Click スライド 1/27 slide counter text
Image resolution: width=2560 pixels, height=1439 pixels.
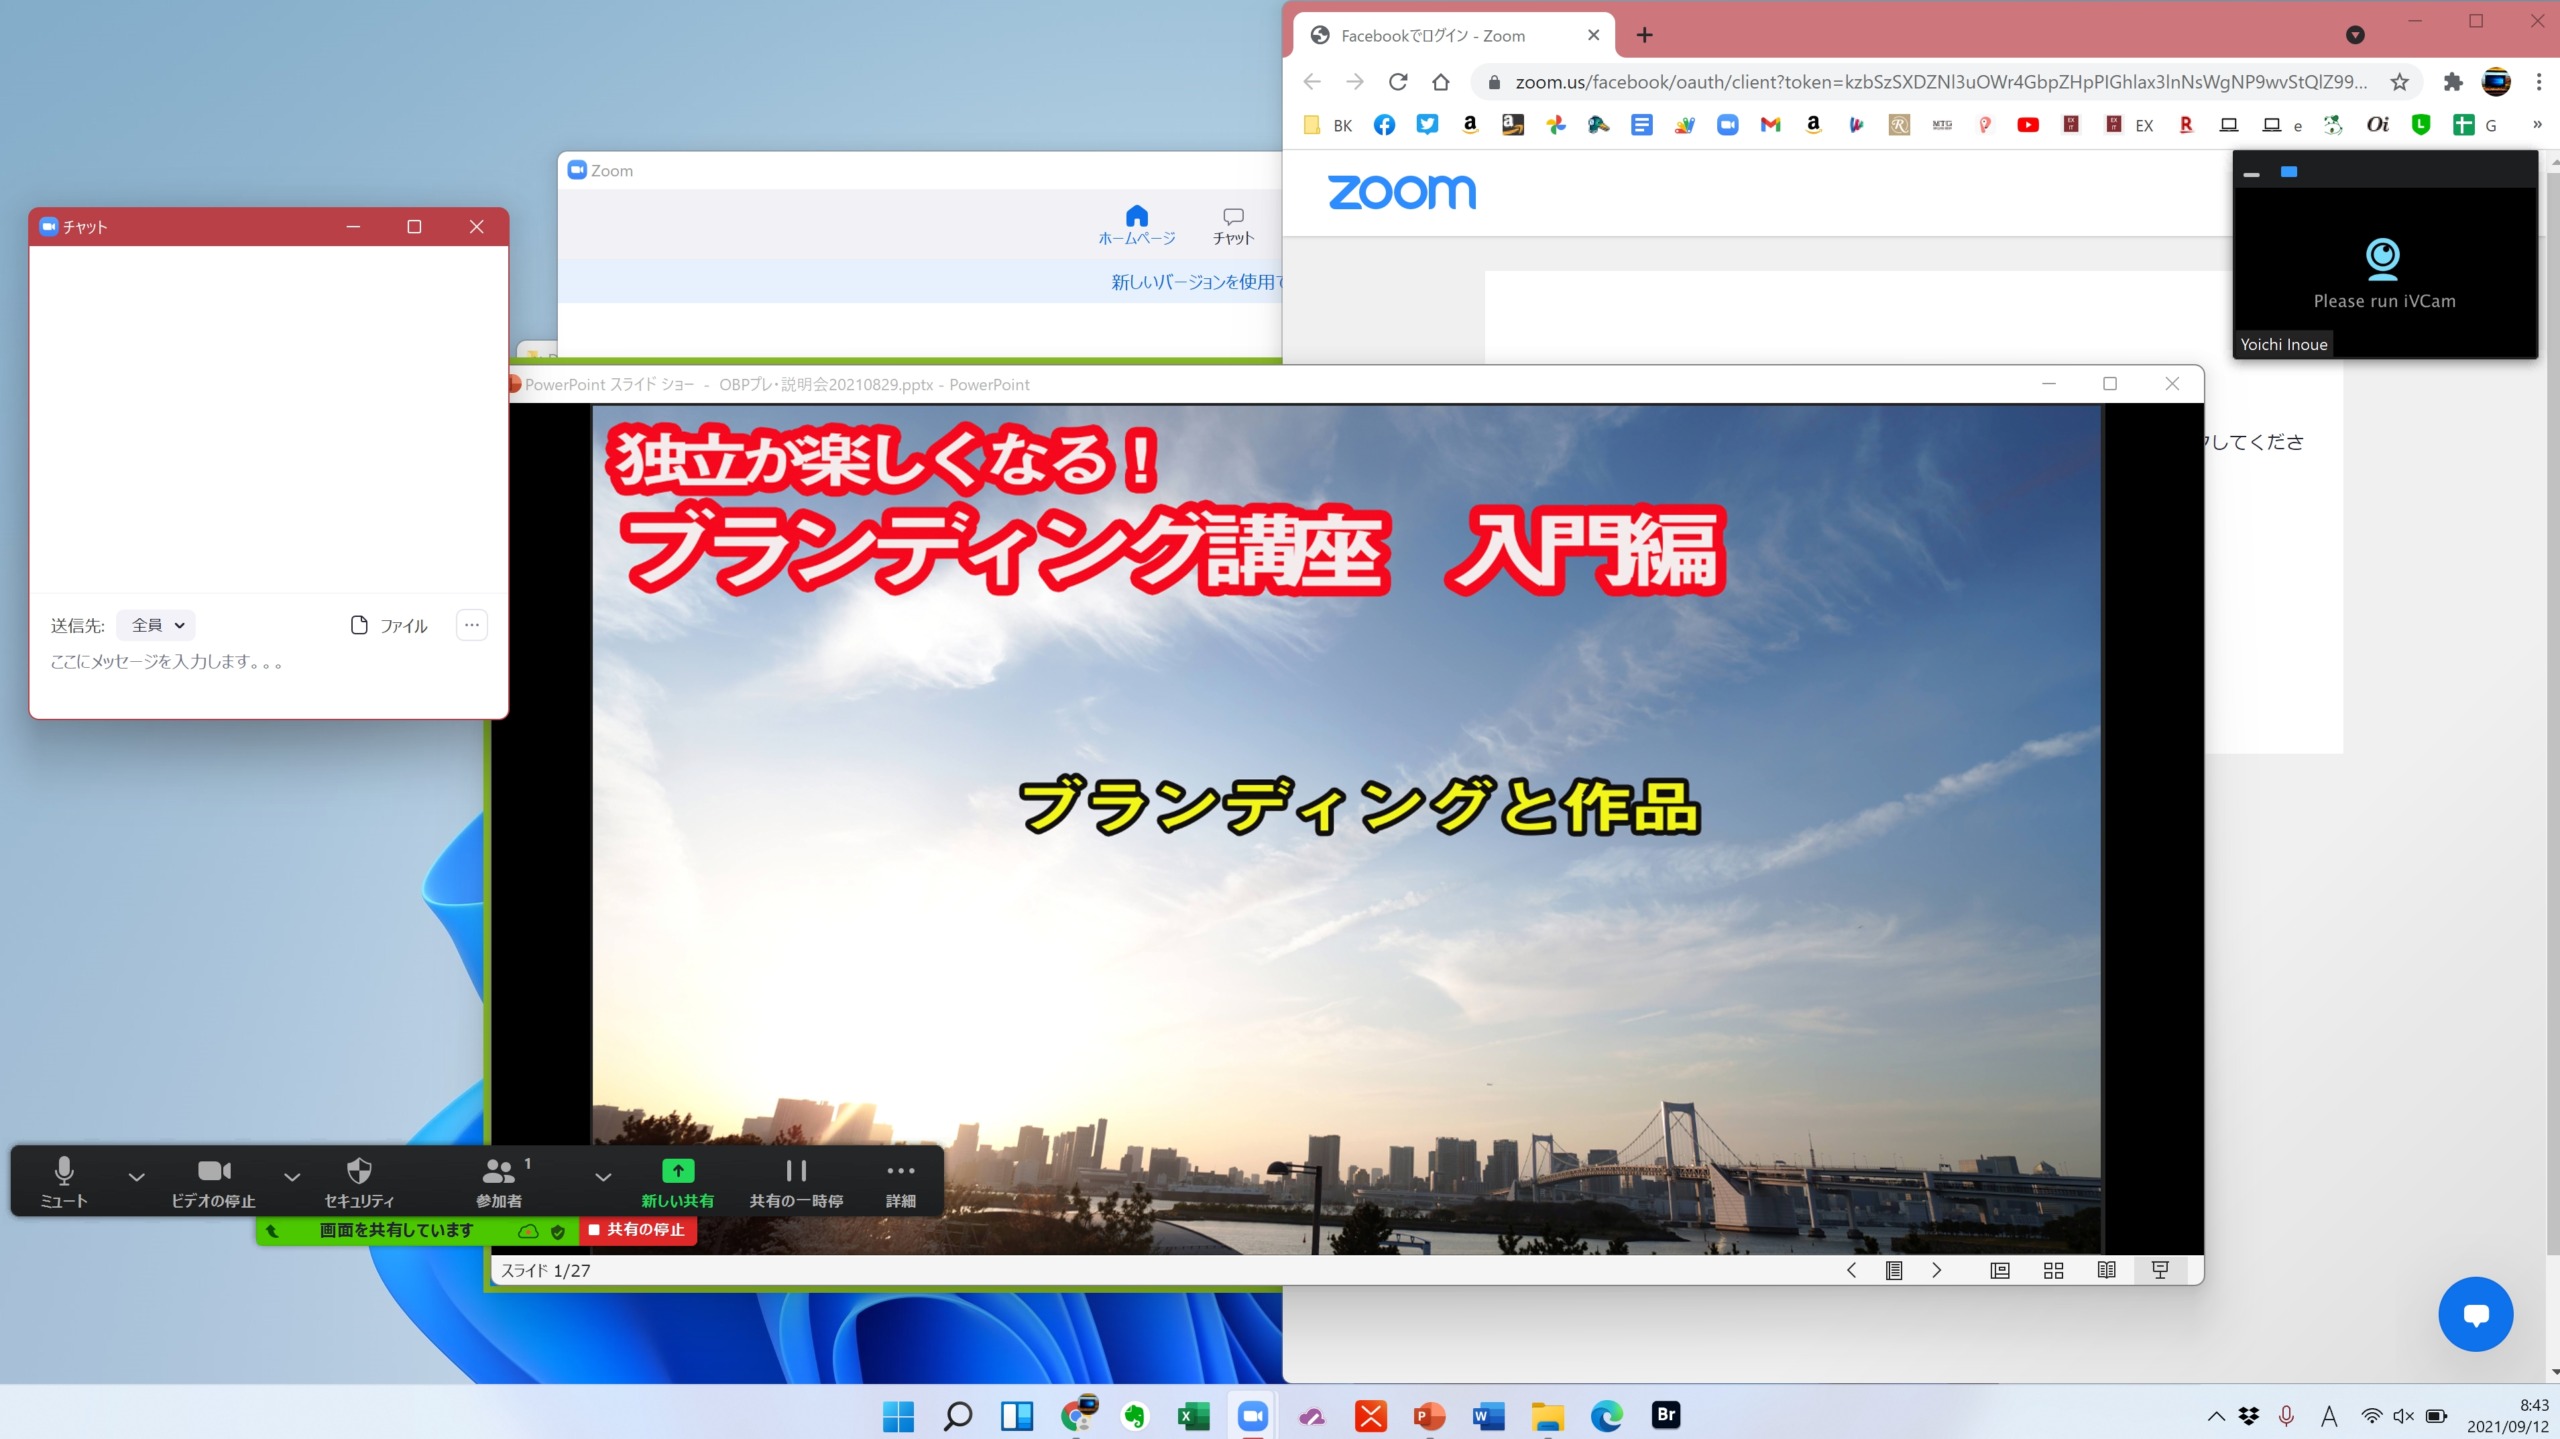[x=546, y=1270]
